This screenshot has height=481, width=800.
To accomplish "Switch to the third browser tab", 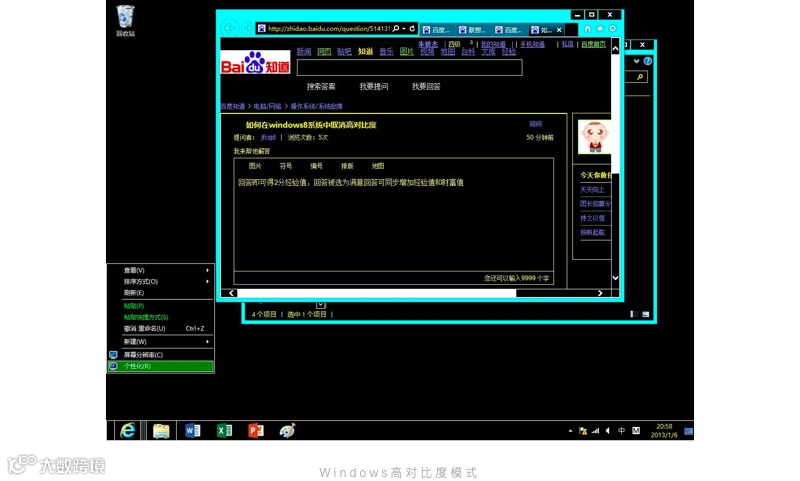I will coord(509,30).
